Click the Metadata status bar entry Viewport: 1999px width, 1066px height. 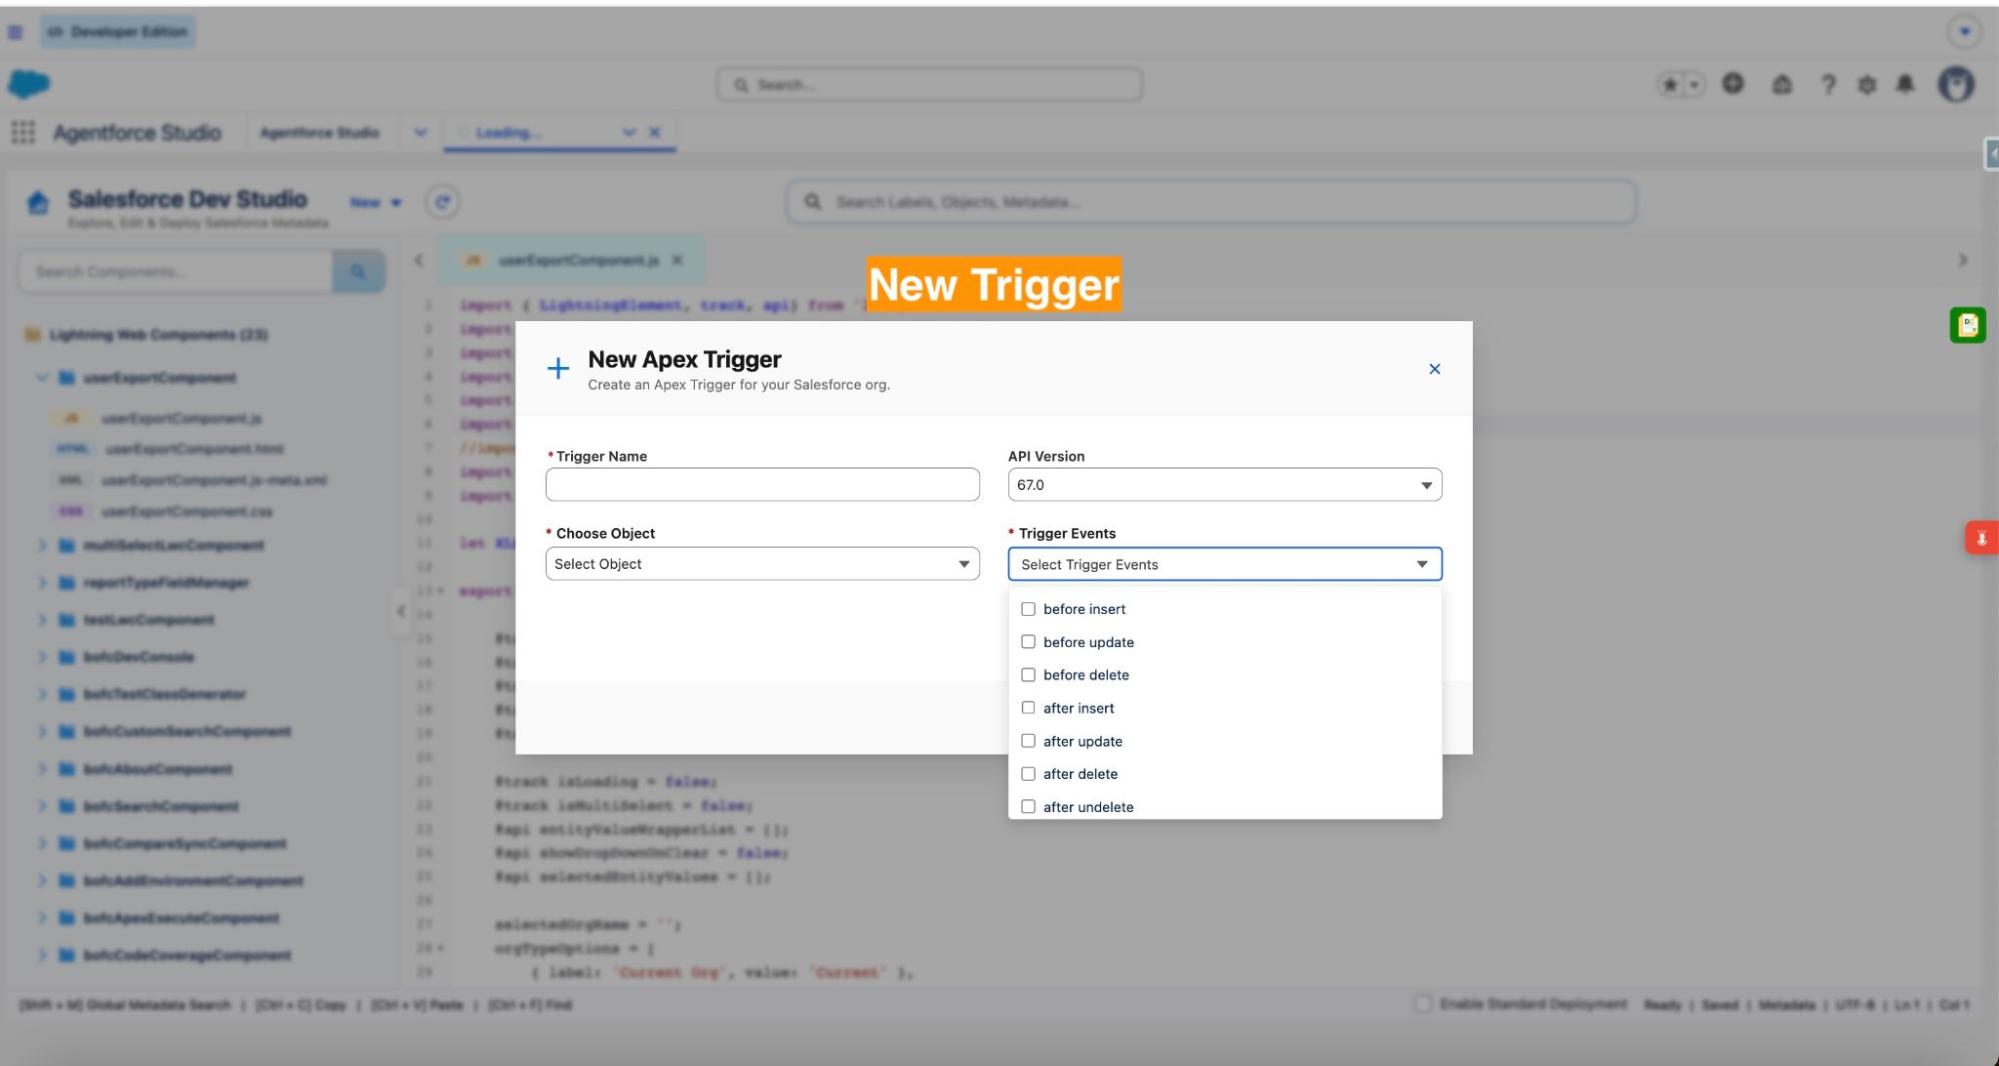(1786, 1005)
